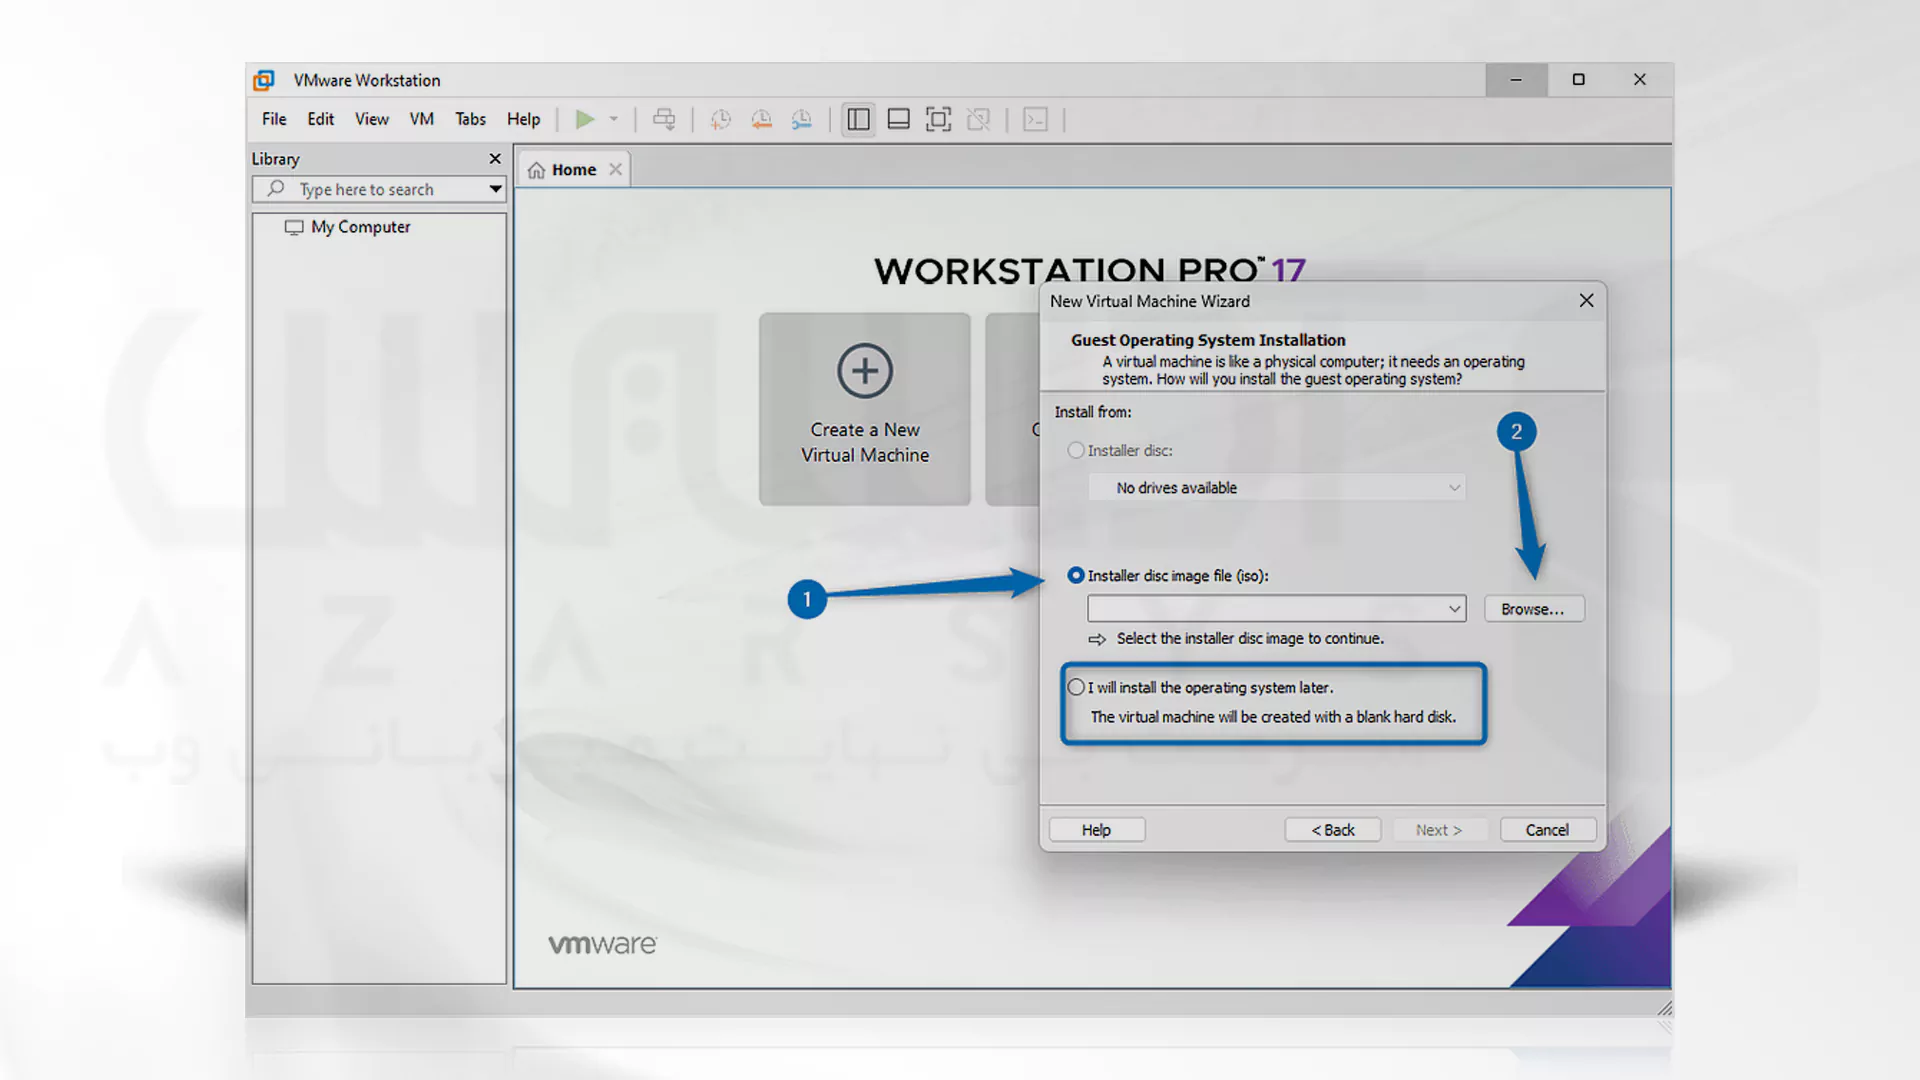Click the < Back button
The height and width of the screenshot is (1080, 1920).
(1333, 830)
